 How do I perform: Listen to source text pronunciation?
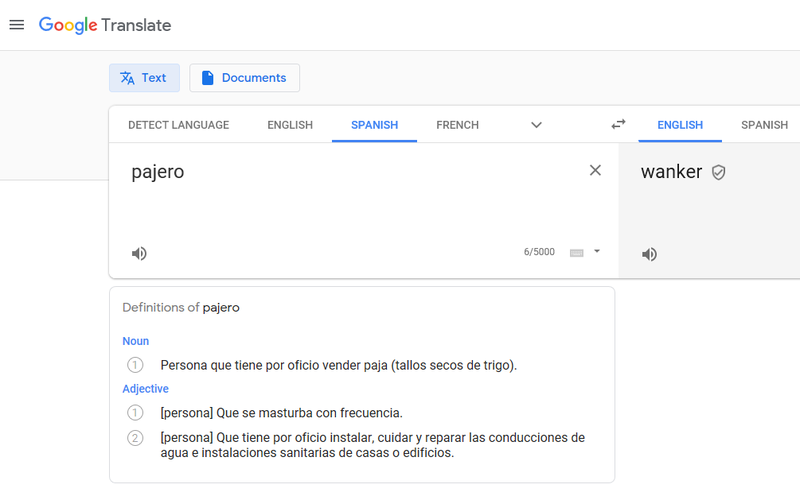coord(139,254)
